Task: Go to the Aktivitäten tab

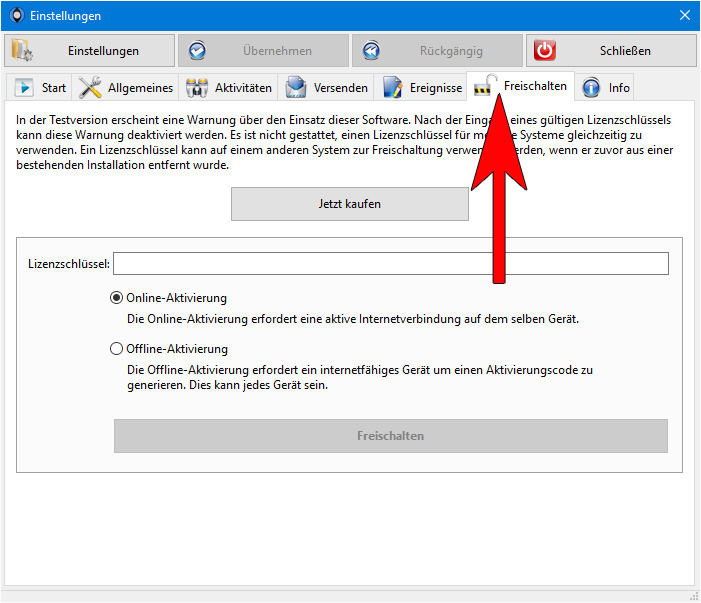Action: pos(229,88)
